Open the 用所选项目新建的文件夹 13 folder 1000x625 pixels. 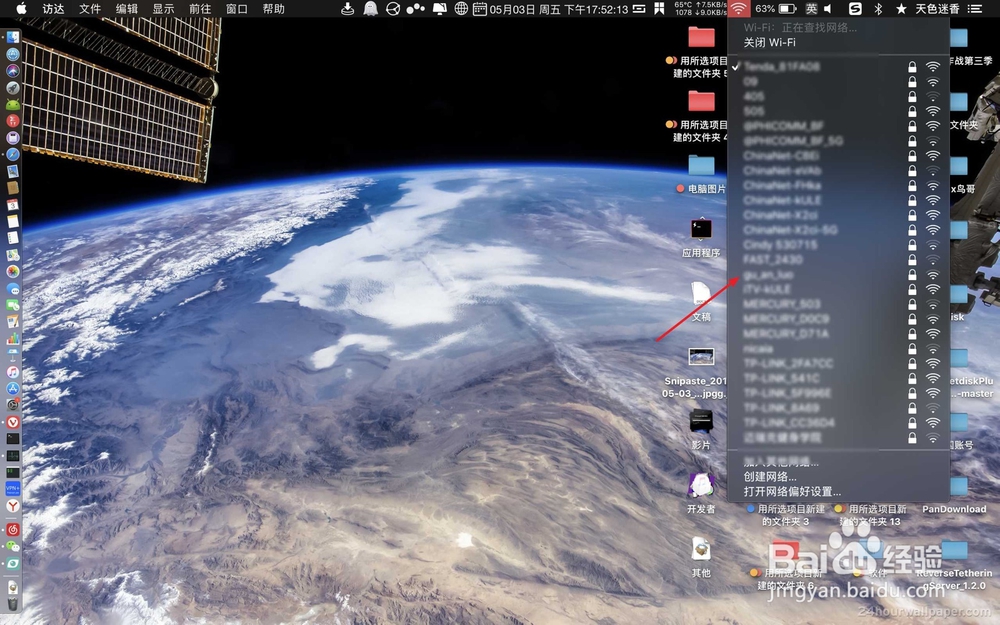click(872, 515)
